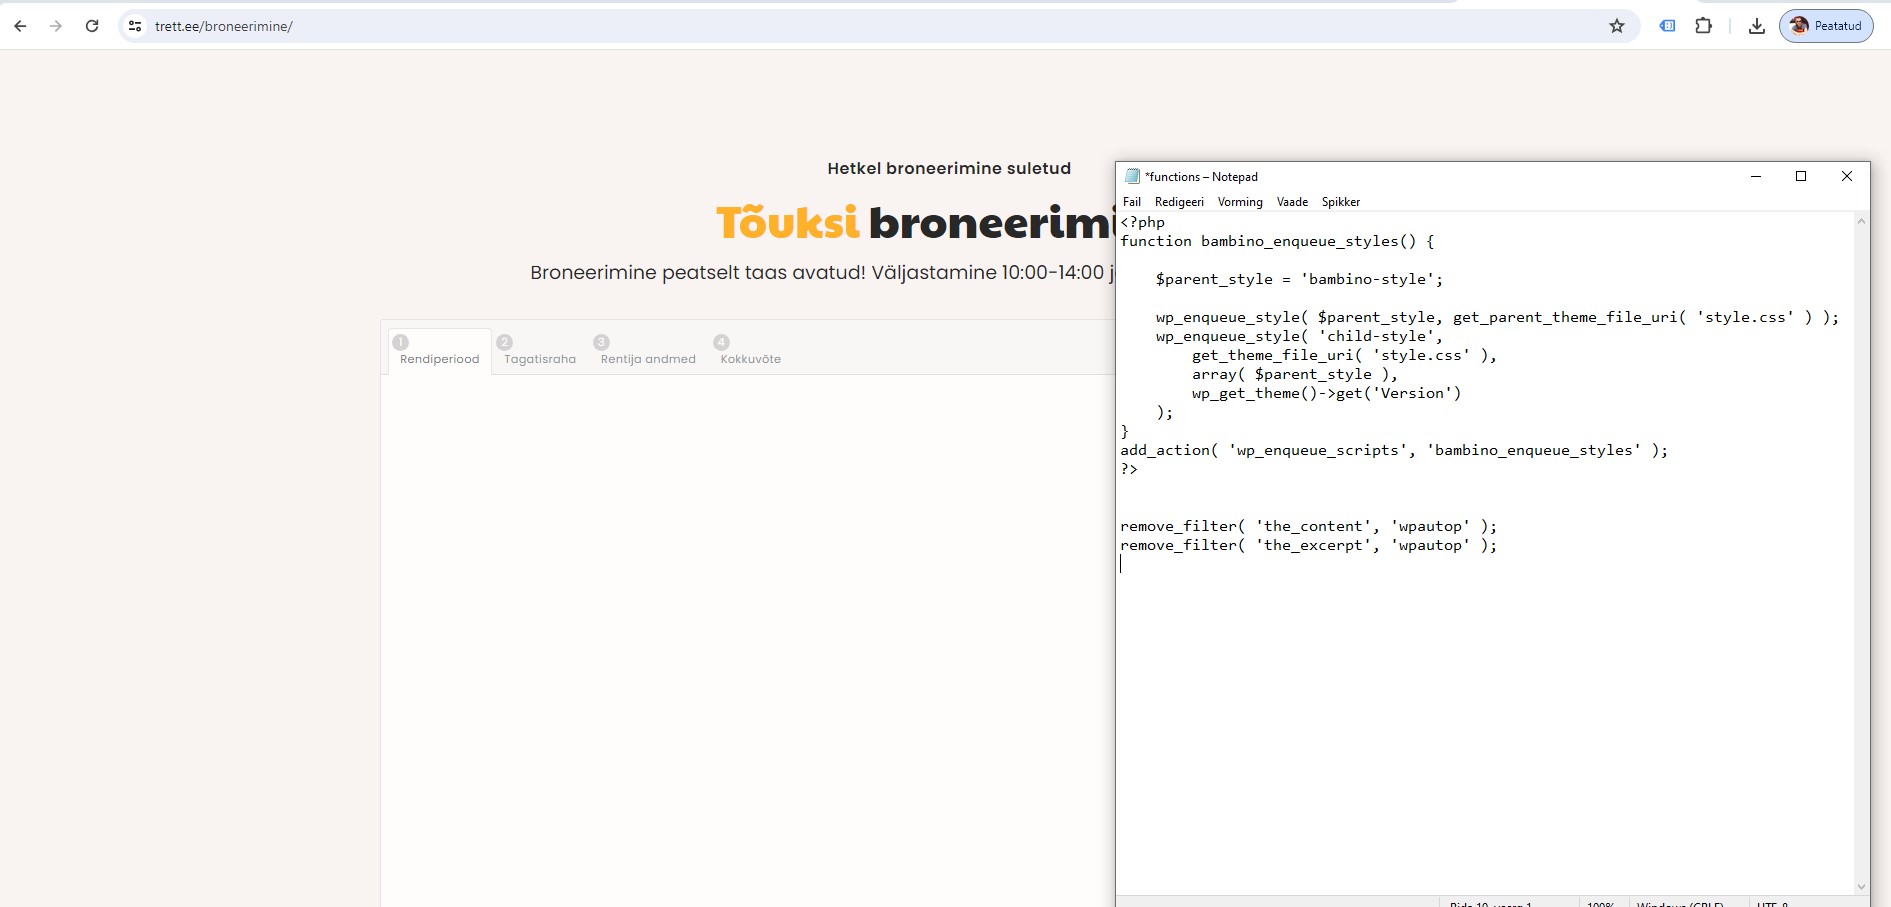Image resolution: width=1891 pixels, height=907 pixels.
Task: Click Notepad scrollbar down arrow
Action: [1861, 886]
